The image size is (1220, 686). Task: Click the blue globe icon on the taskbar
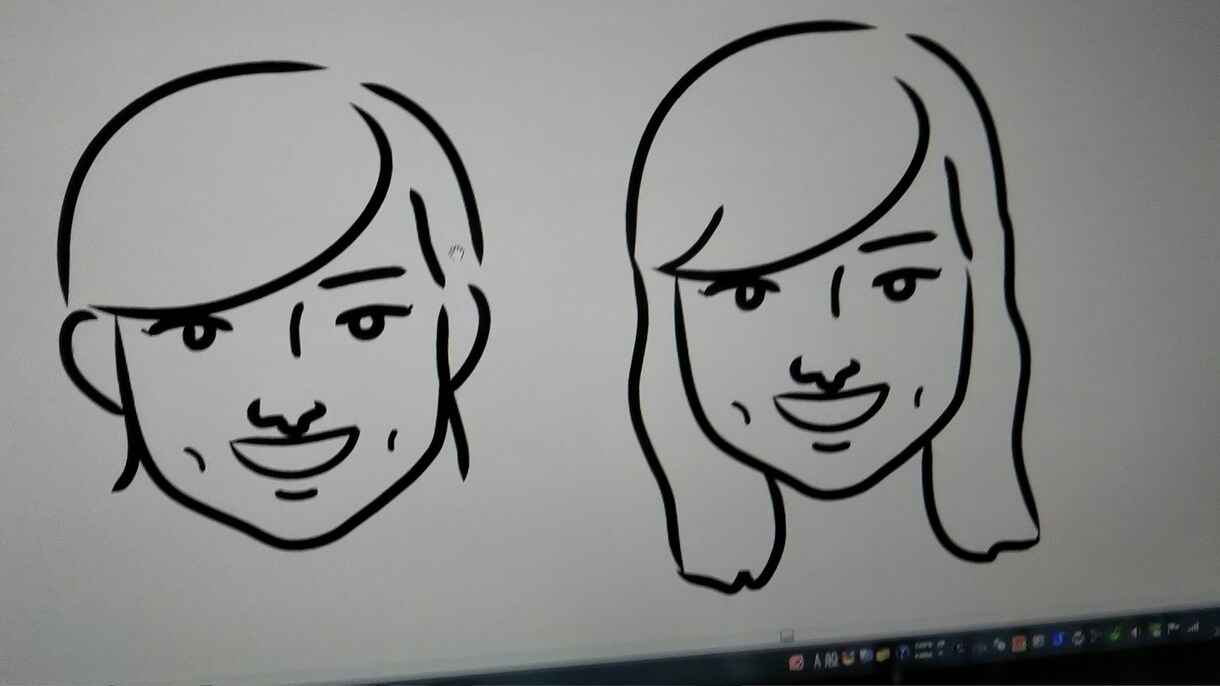(866, 656)
